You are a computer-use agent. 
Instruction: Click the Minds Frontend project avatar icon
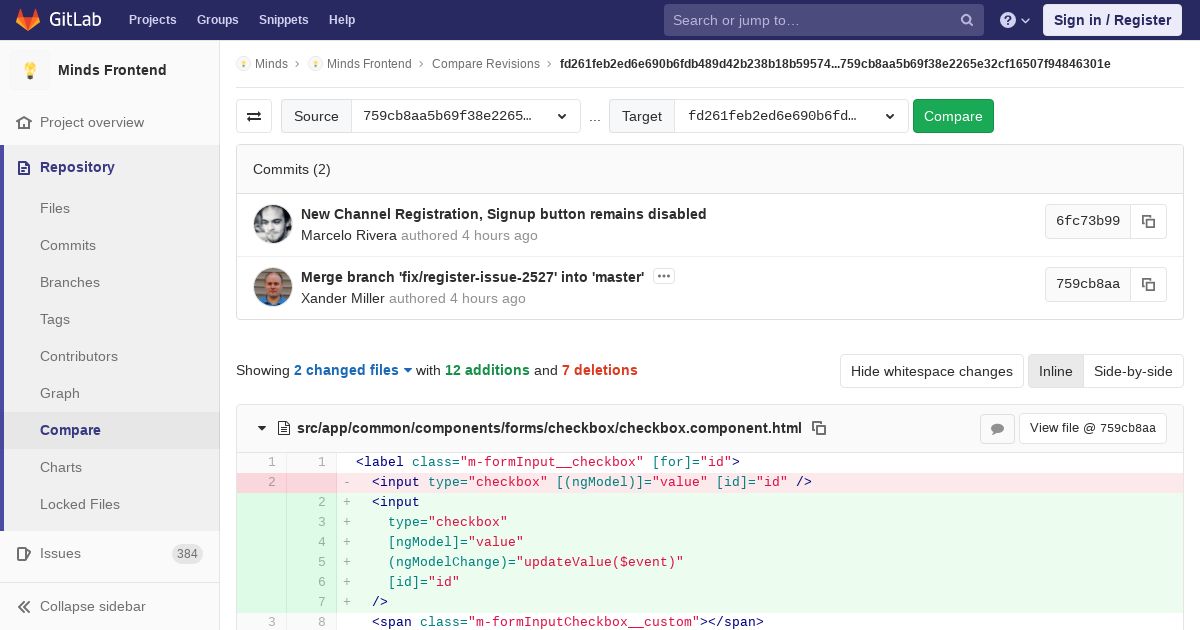click(30, 70)
